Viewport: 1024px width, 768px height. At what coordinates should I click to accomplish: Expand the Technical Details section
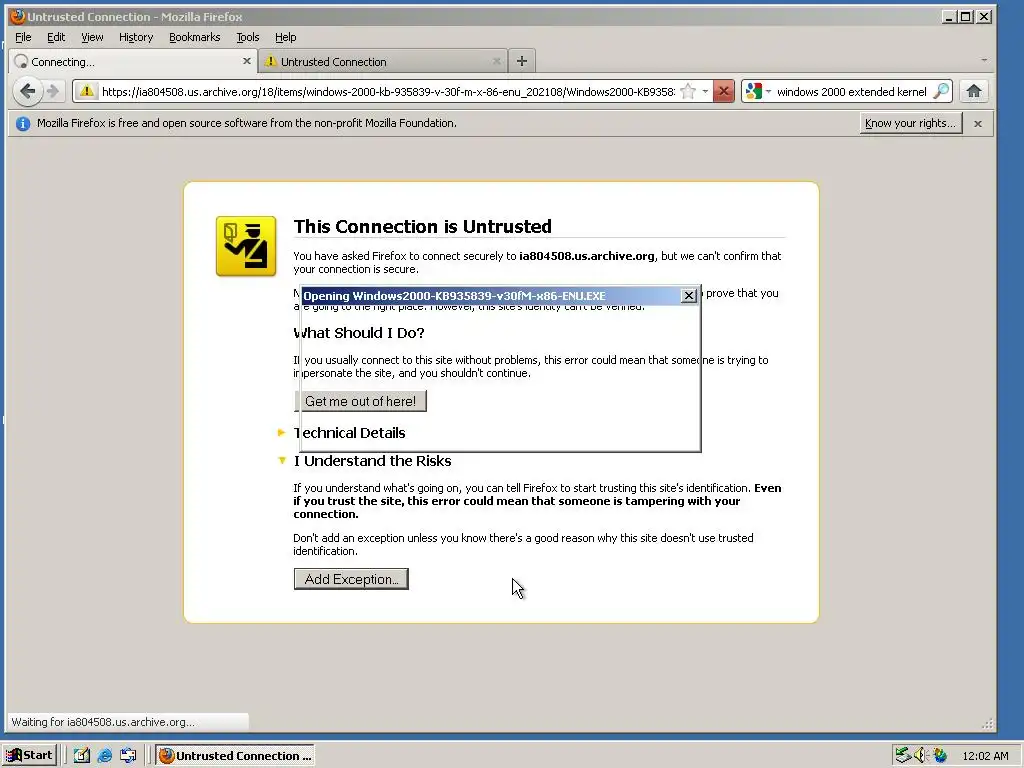point(281,432)
